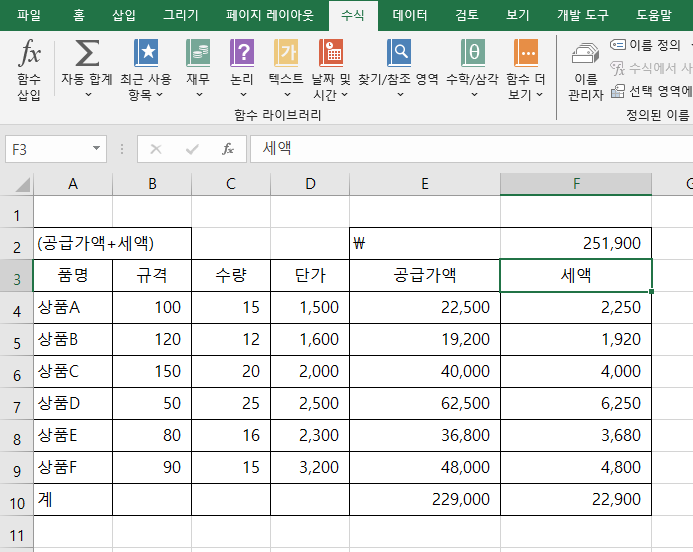Click the 공급가액 header cell
The width and height of the screenshot is (693, 552).
425,276
